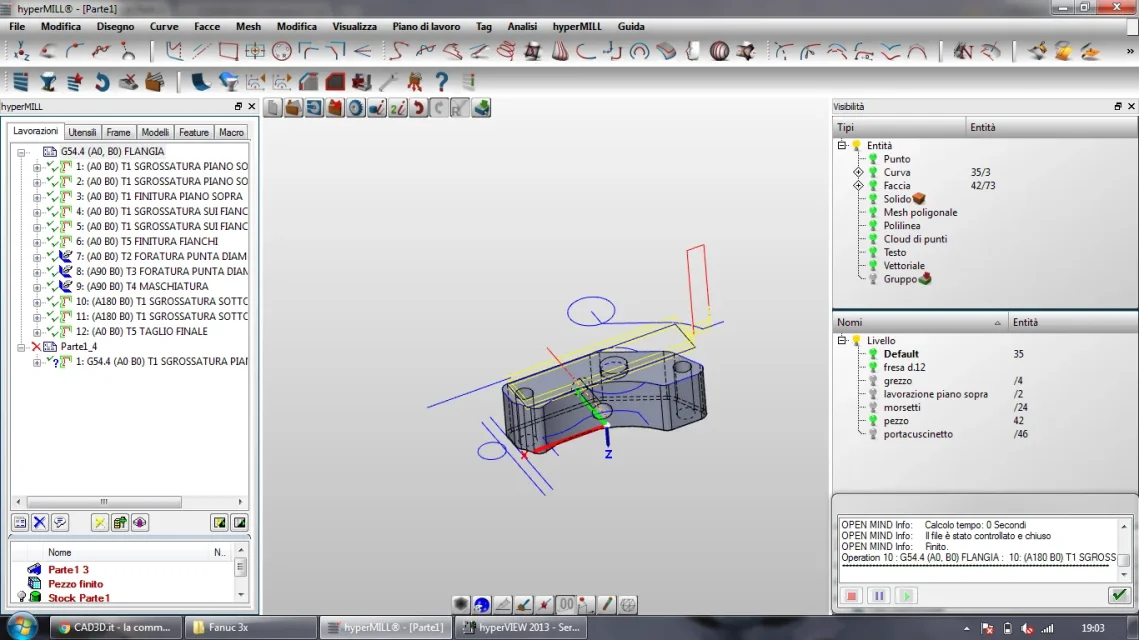
Task: Toggle visibility bulb for Curva entity
Action: pos(873,172)
